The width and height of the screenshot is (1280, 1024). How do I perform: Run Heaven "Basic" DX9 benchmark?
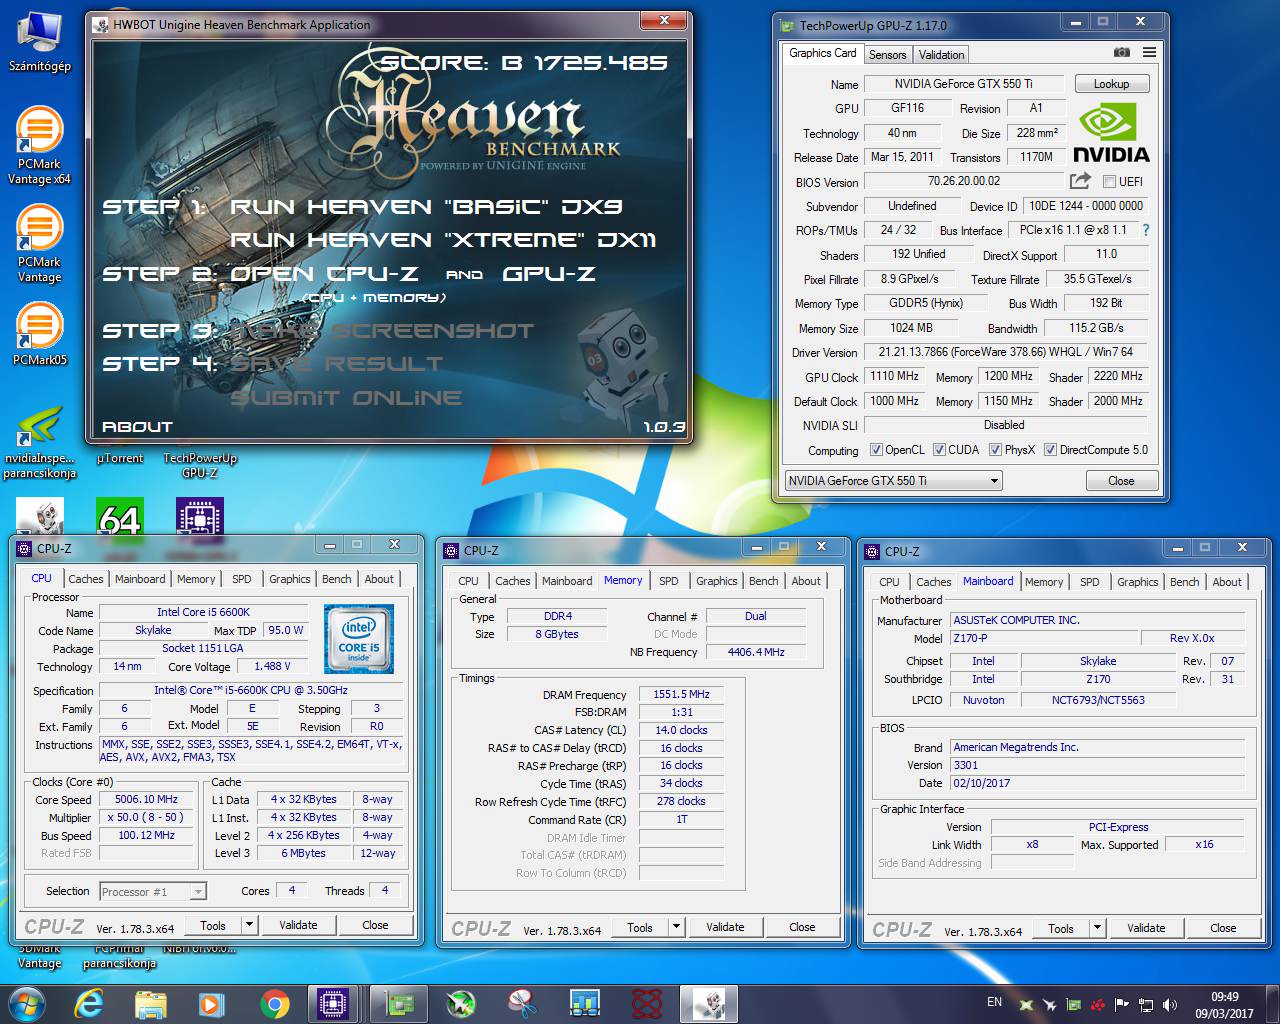pyautogui.click(x=426, y=207)
